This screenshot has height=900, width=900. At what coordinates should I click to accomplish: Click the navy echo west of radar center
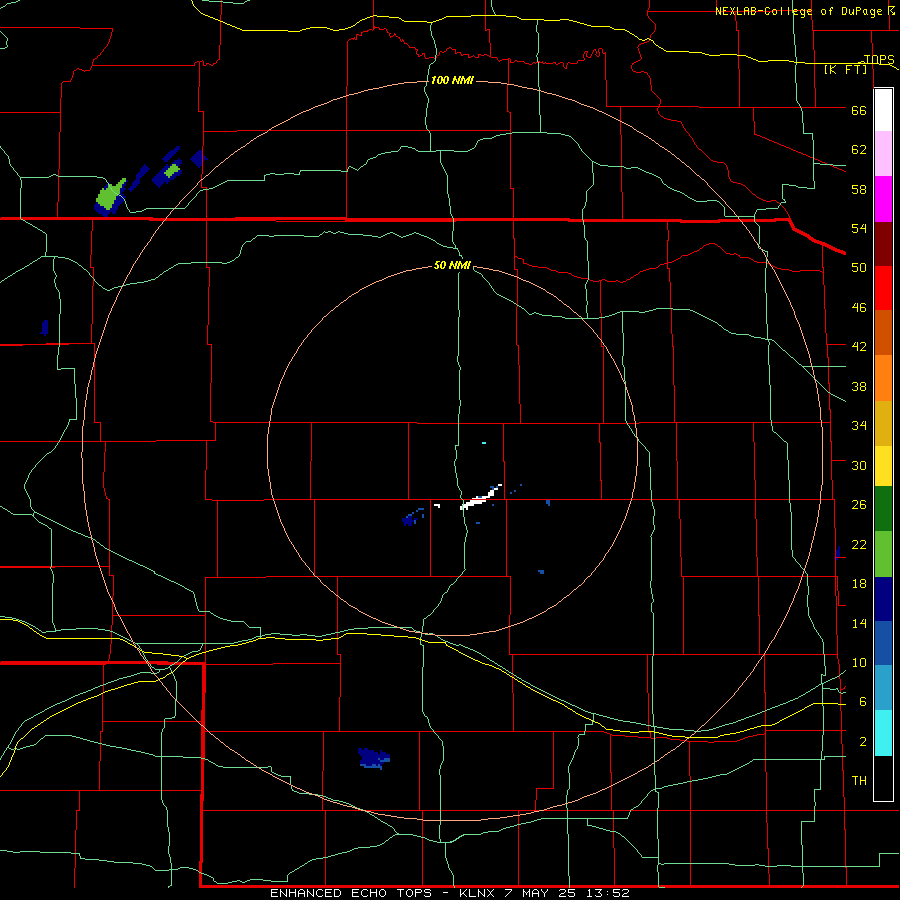pos(409,520)
